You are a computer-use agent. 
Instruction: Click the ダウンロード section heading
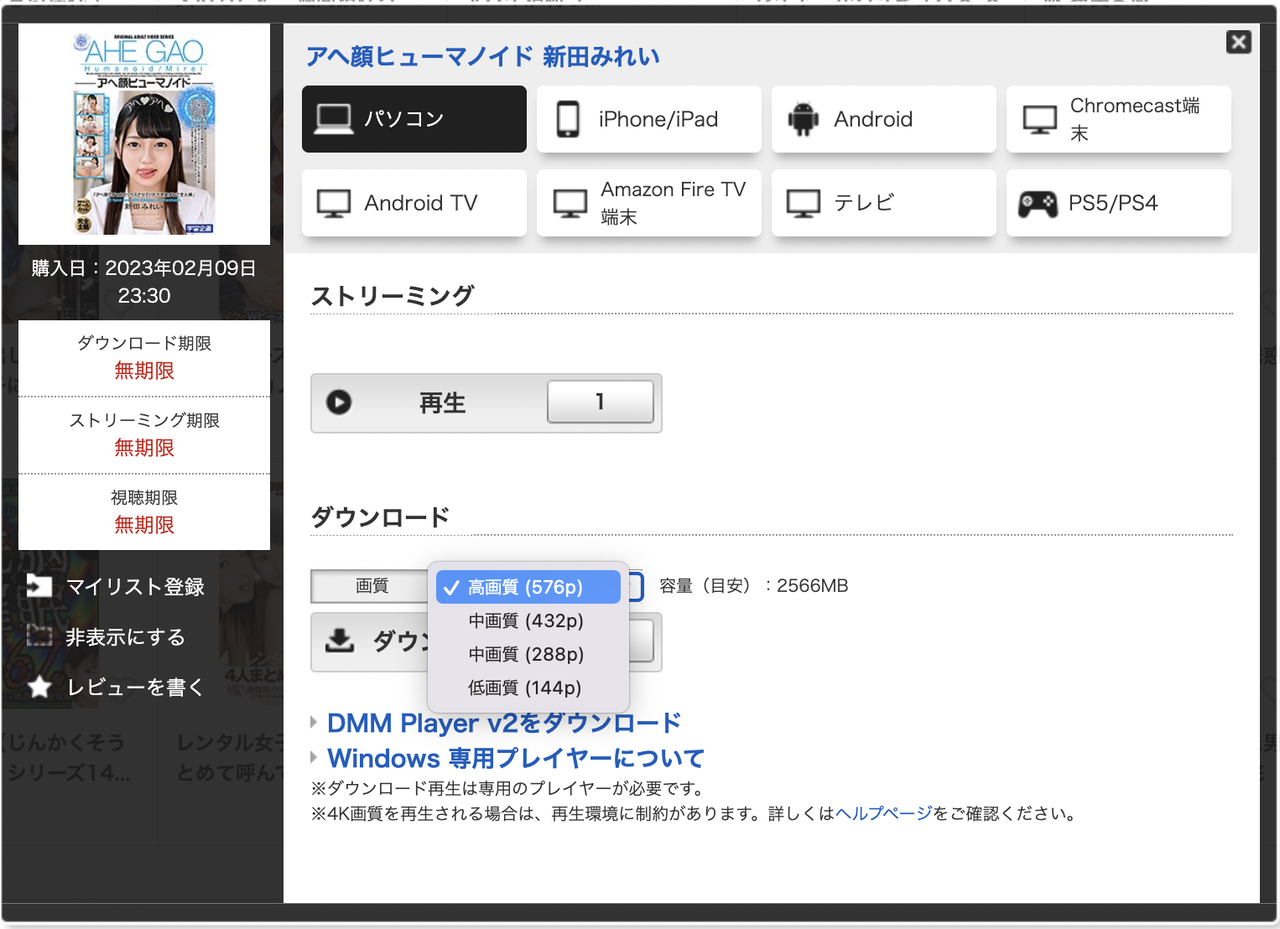(x=380, y=517)
